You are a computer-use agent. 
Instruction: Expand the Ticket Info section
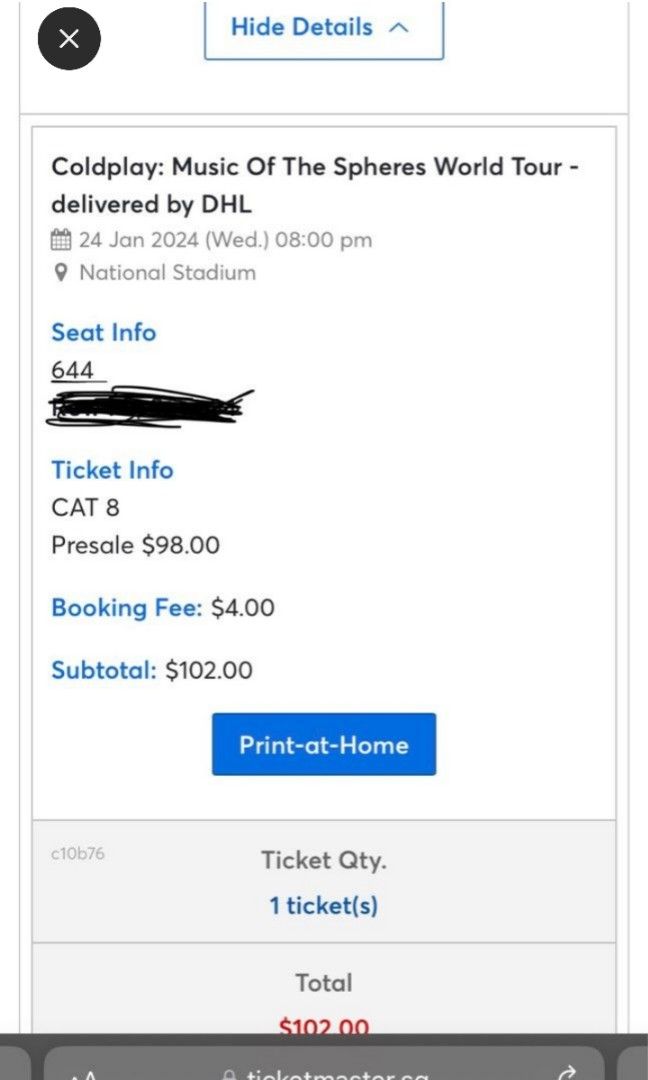(112, 470)
